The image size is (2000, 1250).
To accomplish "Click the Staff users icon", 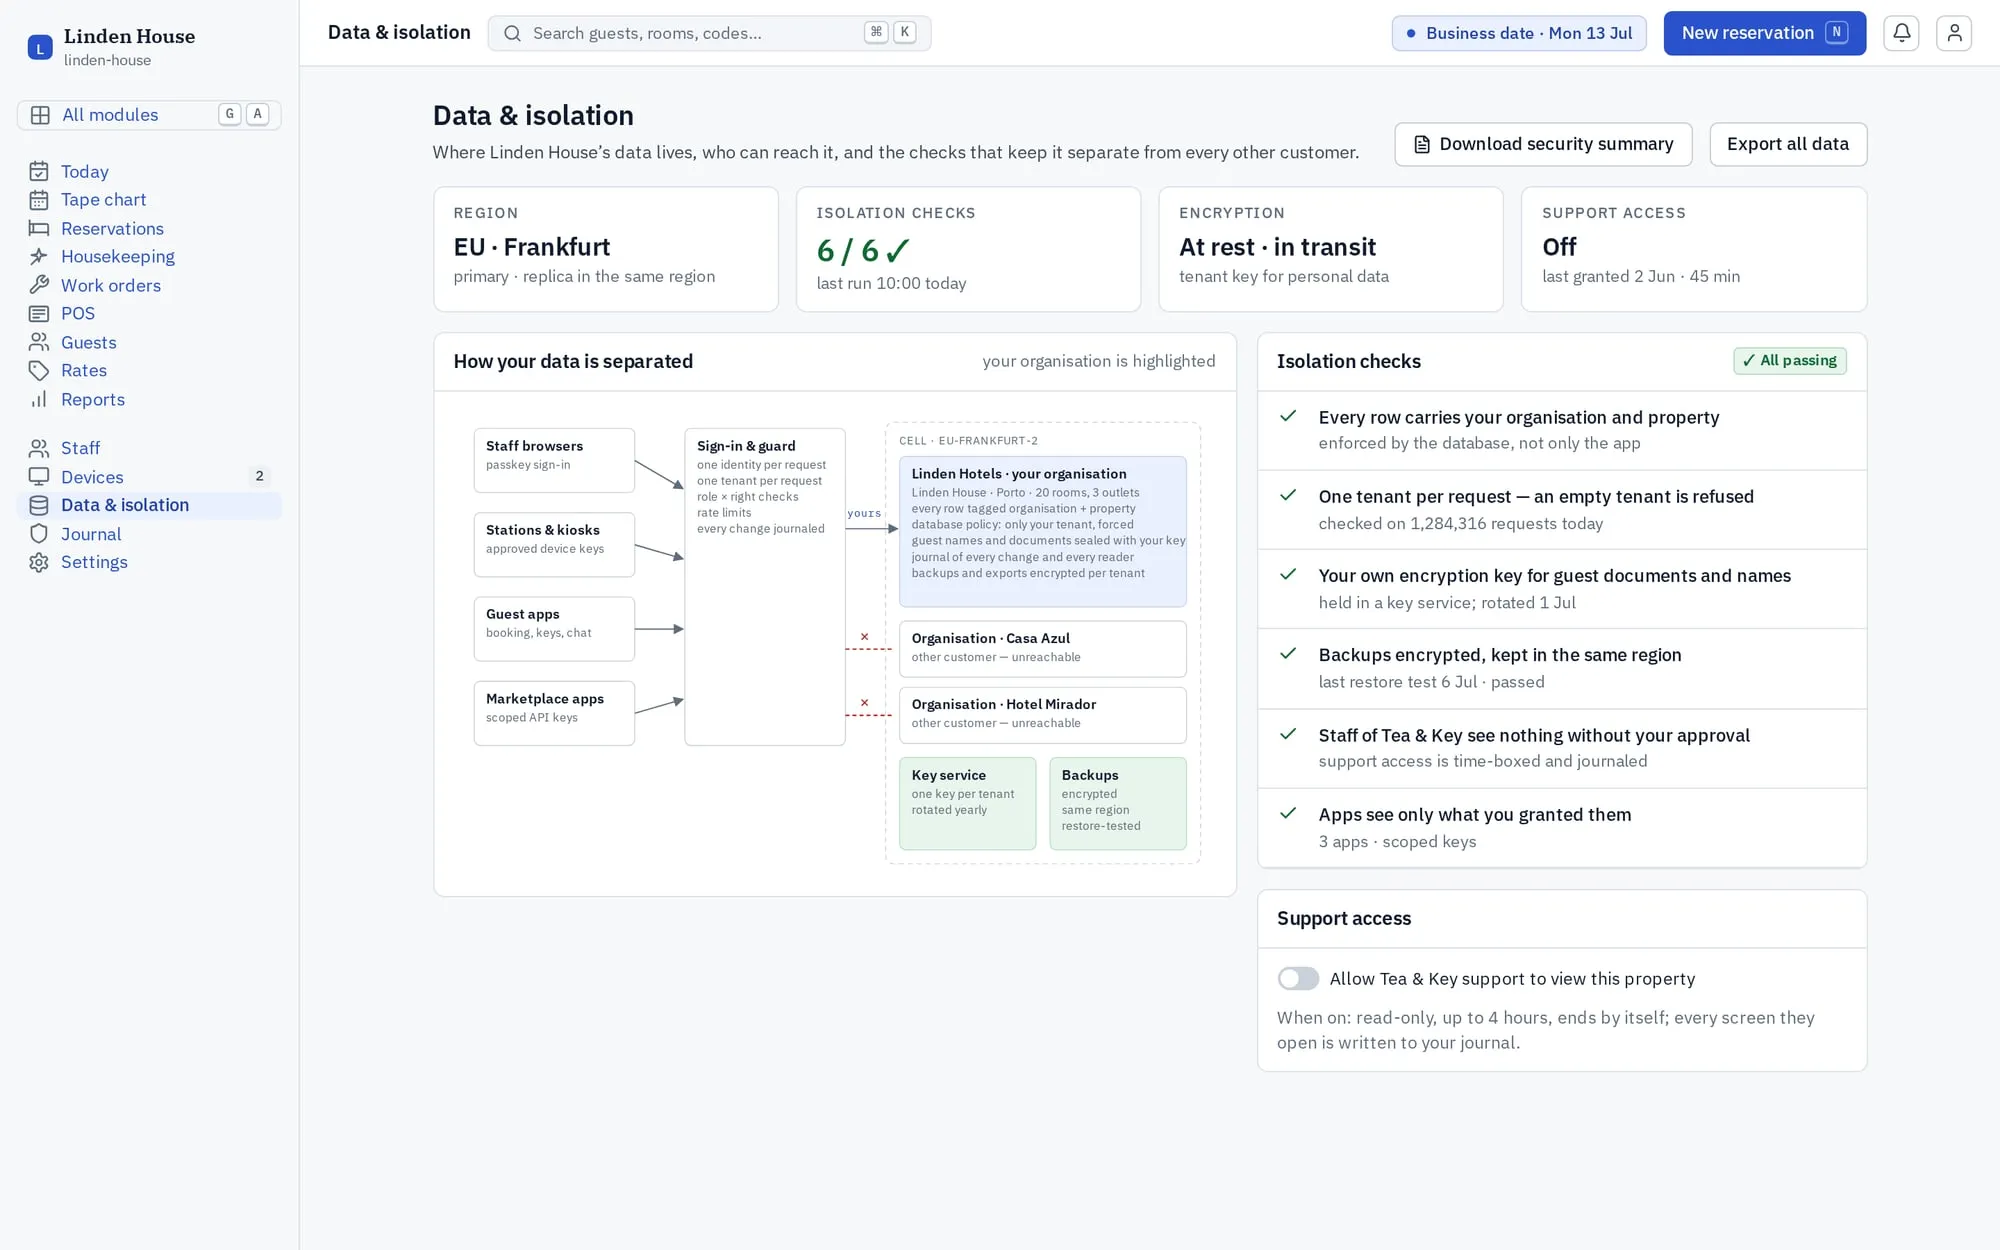I will pos(39,448).
